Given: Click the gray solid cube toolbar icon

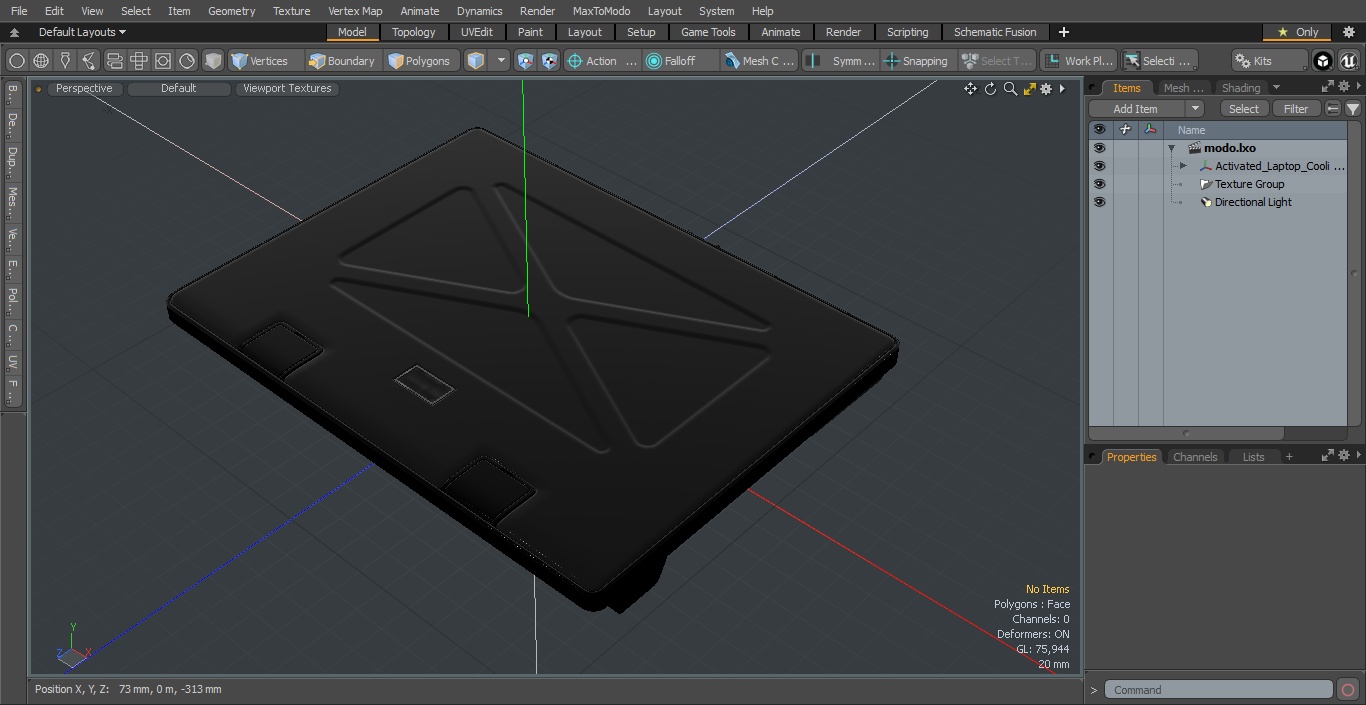Looking at the screenshot, I should tap(213, 61).
